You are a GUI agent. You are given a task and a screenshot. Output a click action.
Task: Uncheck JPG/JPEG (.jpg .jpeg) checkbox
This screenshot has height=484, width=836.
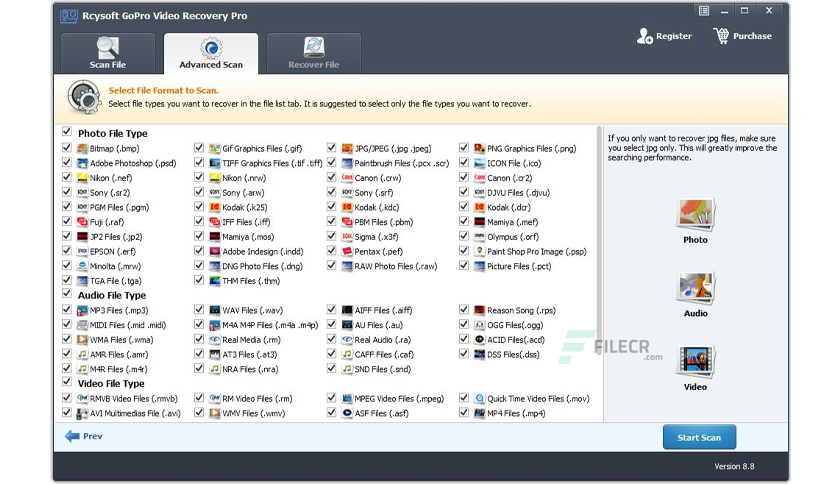click(x=332, y=147)
